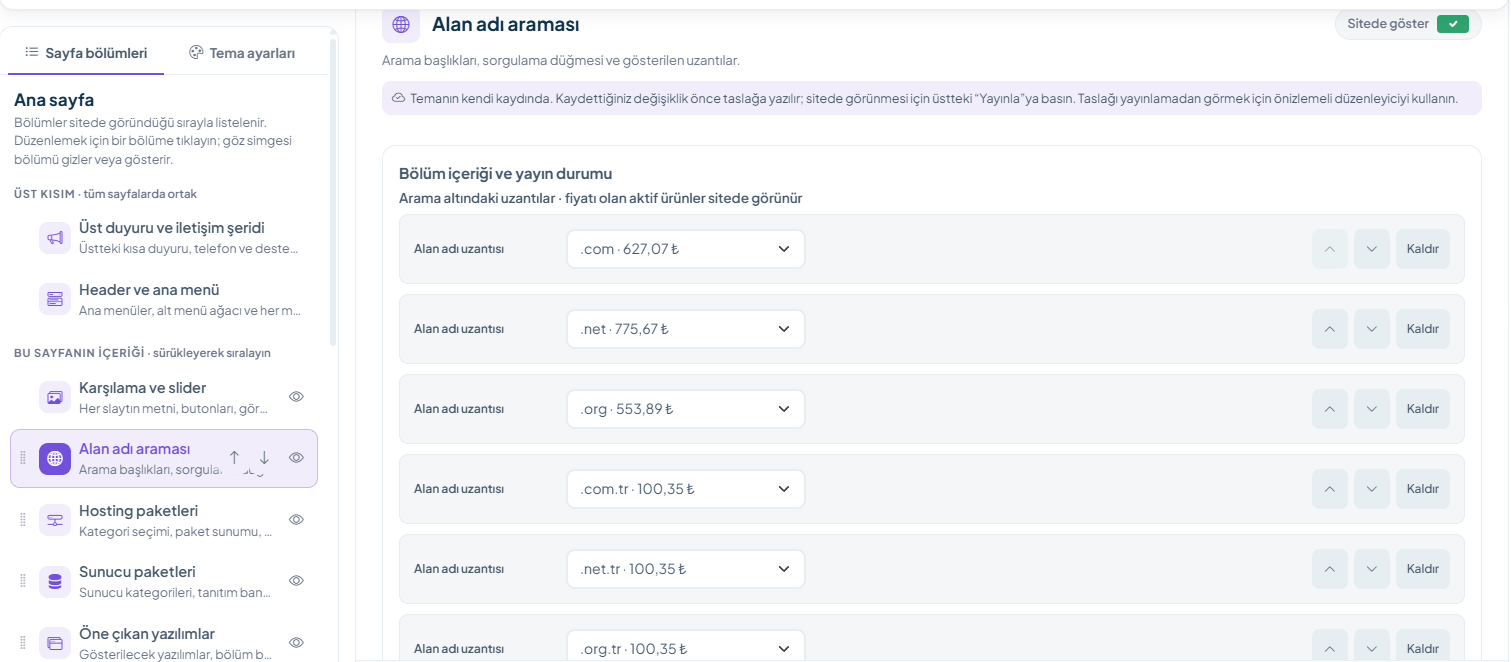Viewport: 1511px width, 662px height.
Task: Toggle visibility of Alan adı araması section
Action: (x=296, y=458)
